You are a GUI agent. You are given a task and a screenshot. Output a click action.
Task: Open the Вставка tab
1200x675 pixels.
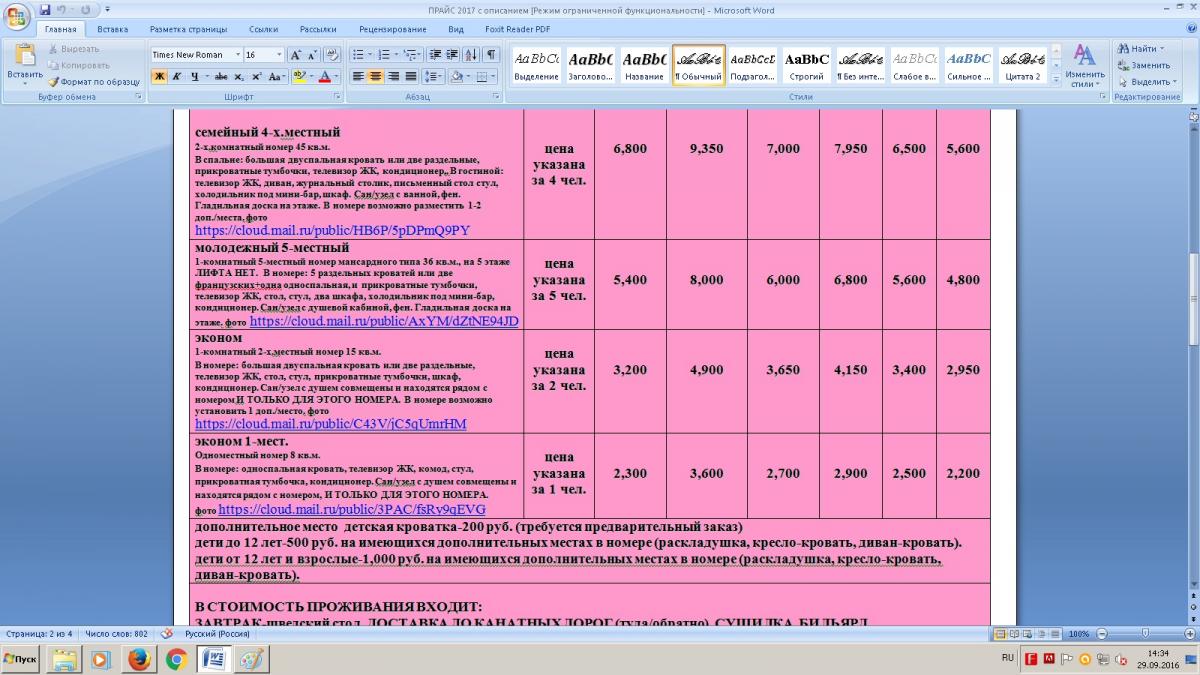(112, 30)
